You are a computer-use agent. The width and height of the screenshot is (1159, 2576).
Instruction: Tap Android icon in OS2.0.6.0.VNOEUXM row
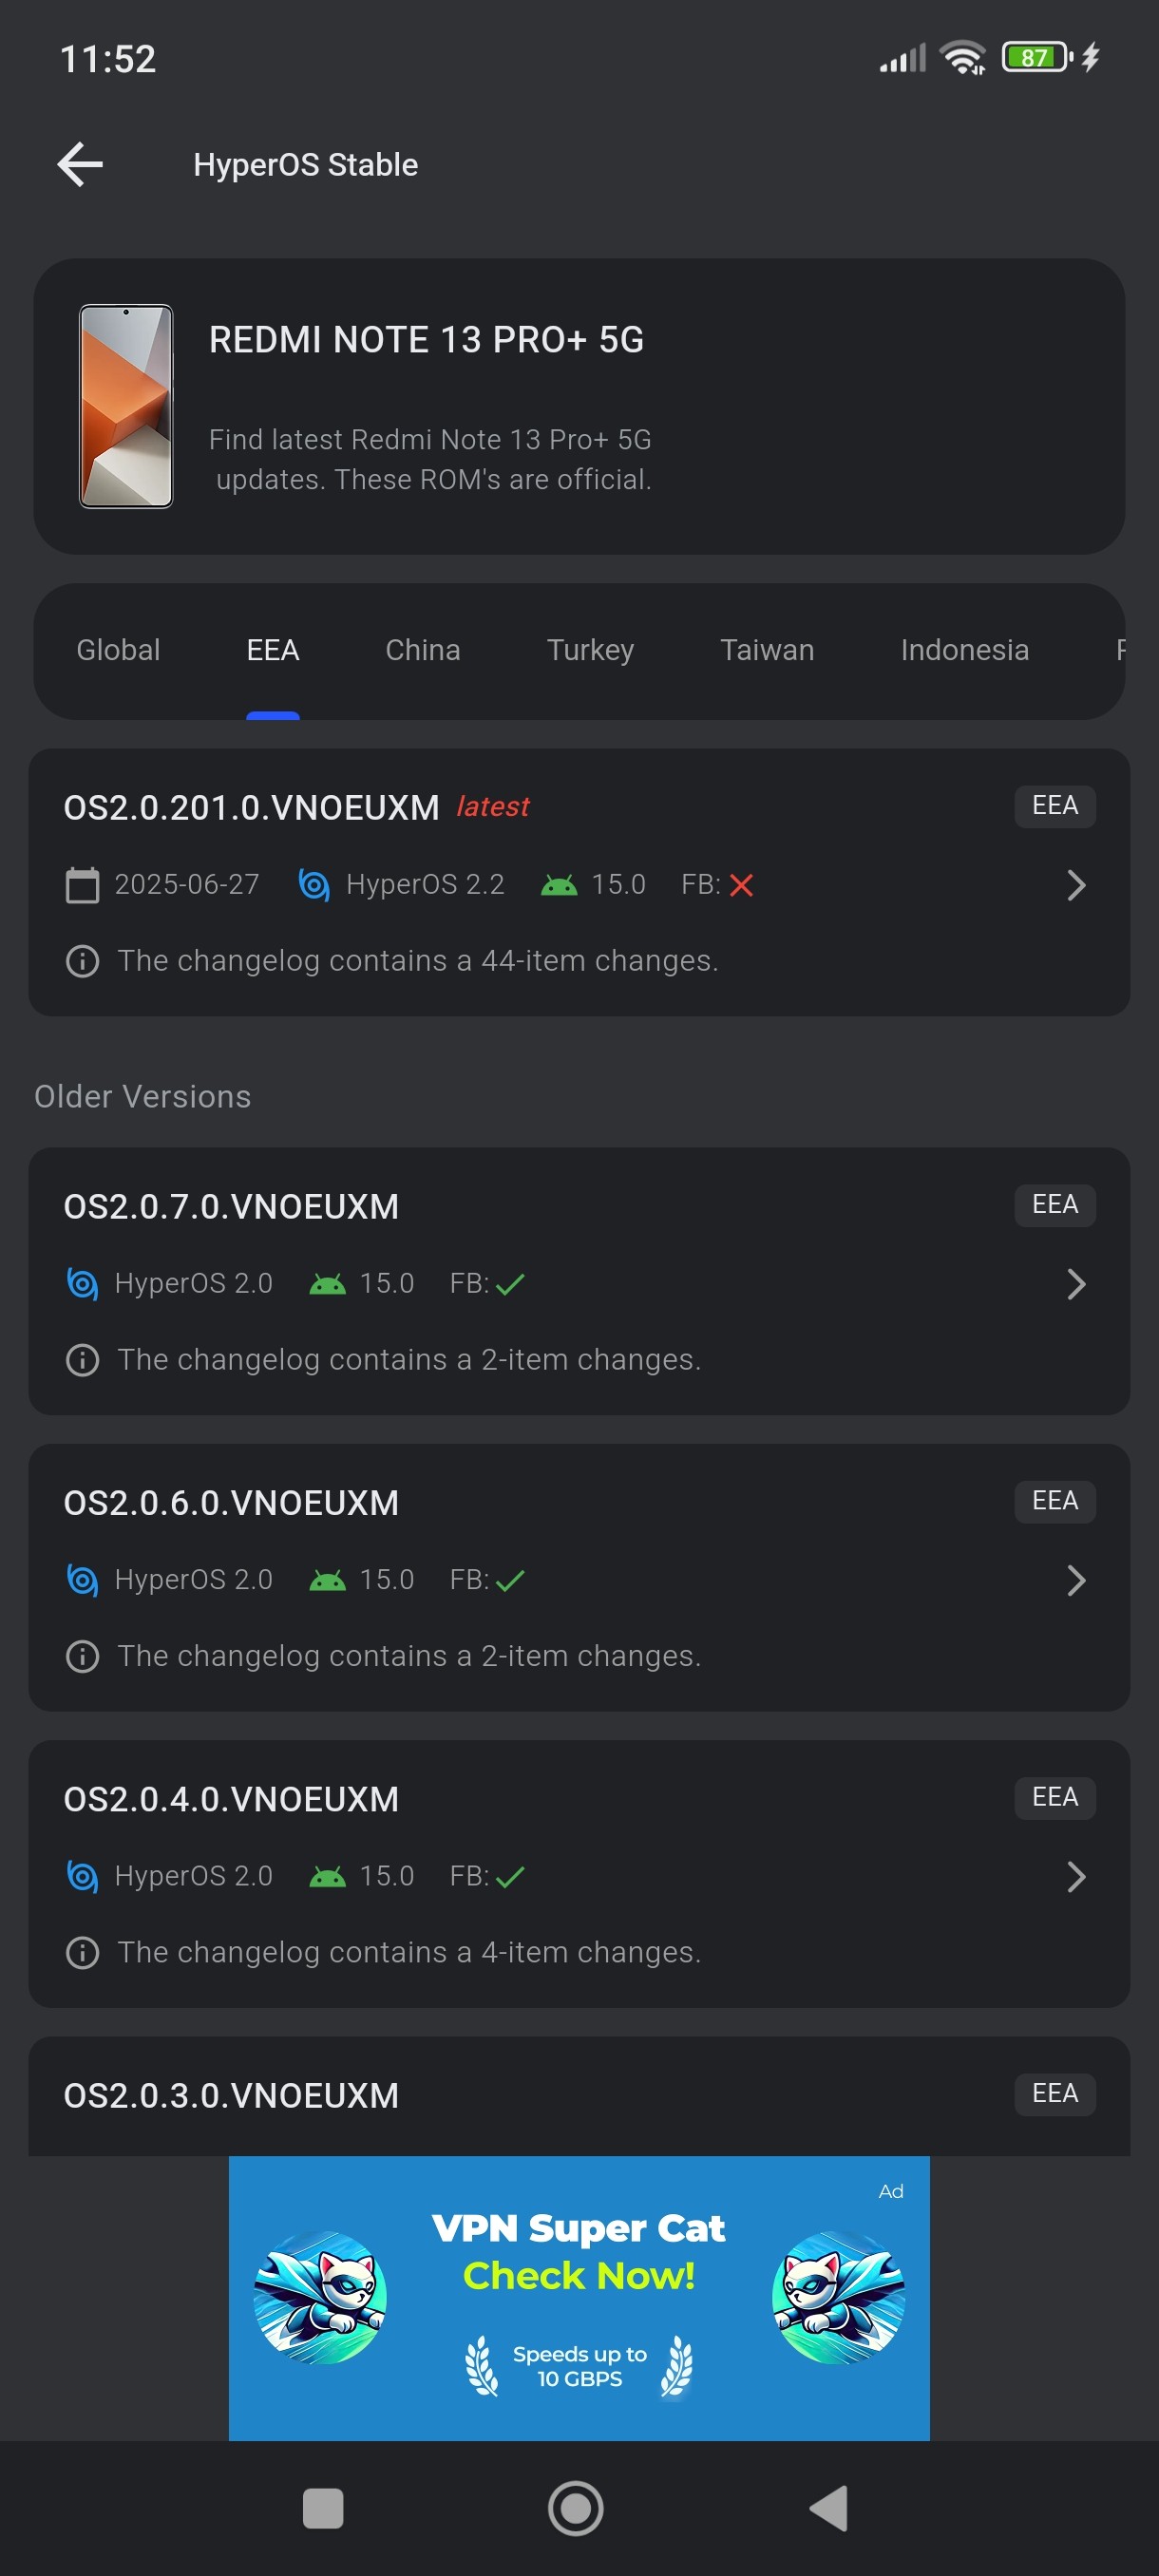(327, 1580)
